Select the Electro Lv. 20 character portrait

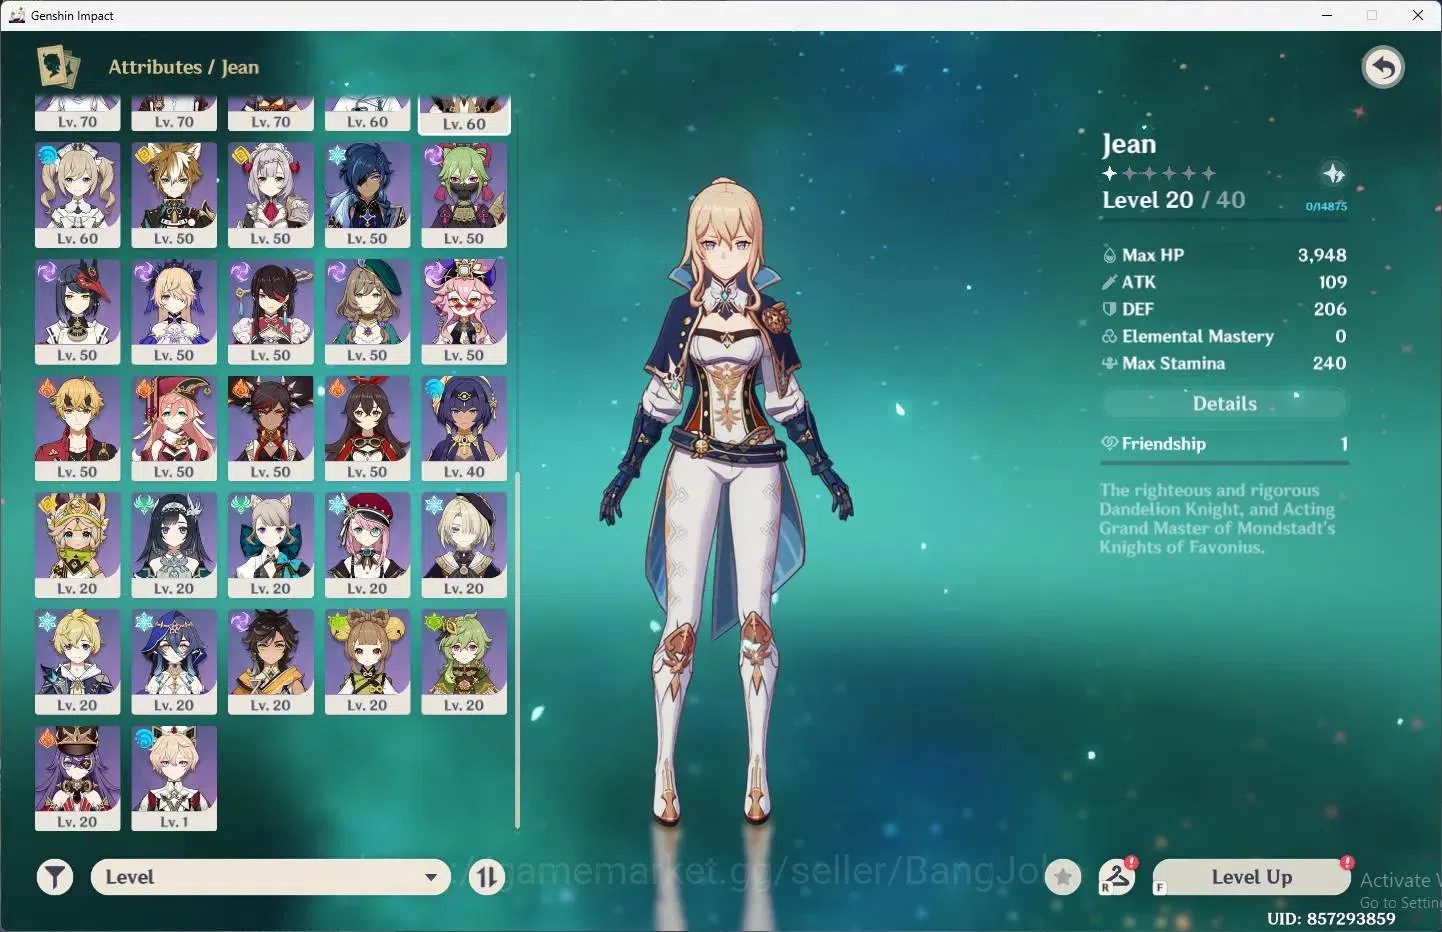pyautogui.click(x=270, y=662)
